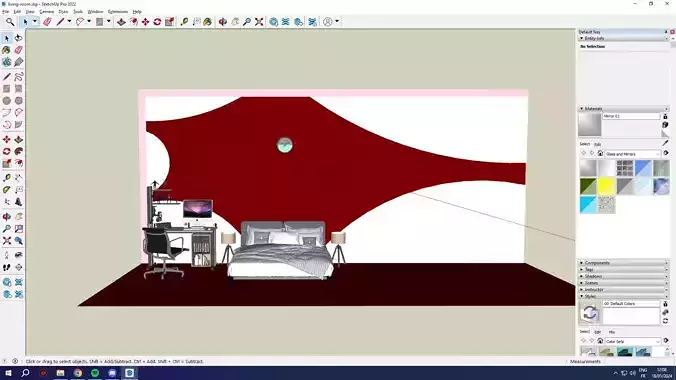Open shape tool variants dropdown arrow
Screen dimensions: 676x380
[x=109, y=22]
